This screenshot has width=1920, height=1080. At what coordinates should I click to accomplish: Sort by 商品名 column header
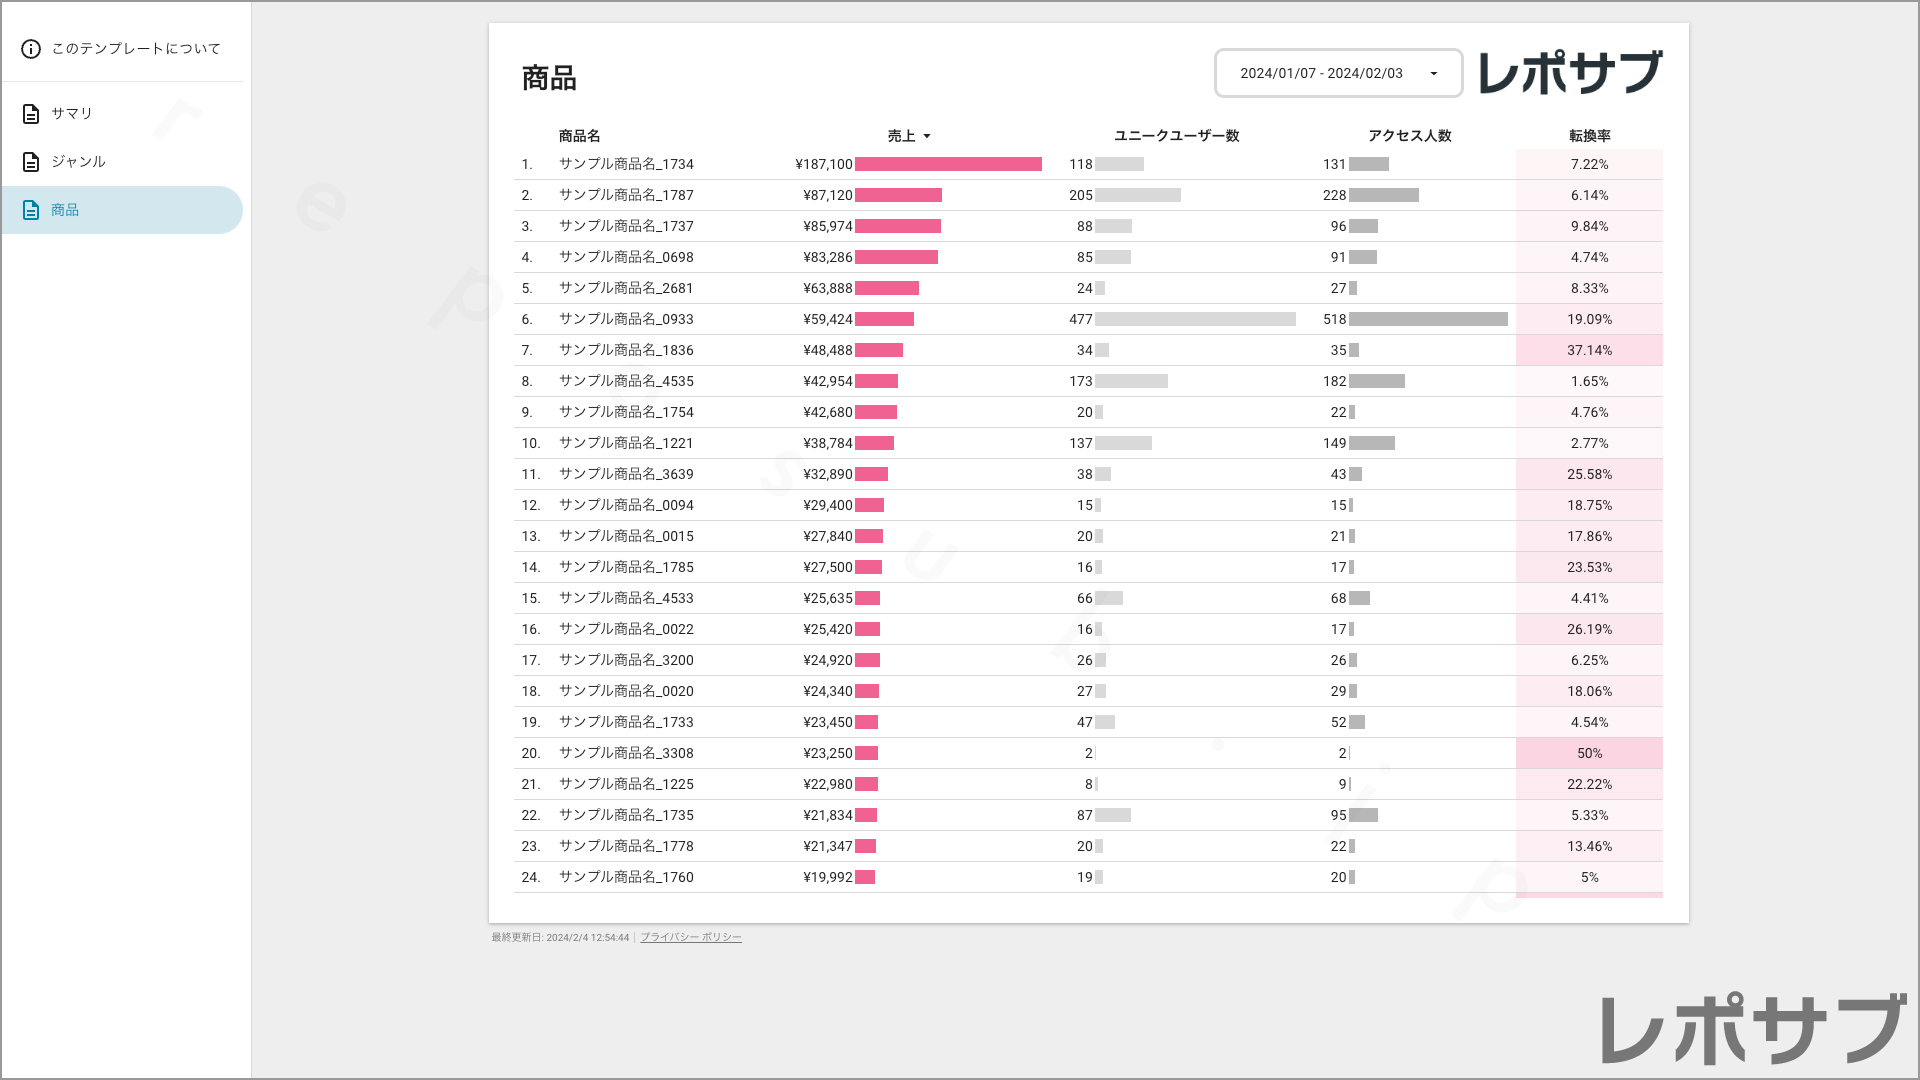(579, 136)
